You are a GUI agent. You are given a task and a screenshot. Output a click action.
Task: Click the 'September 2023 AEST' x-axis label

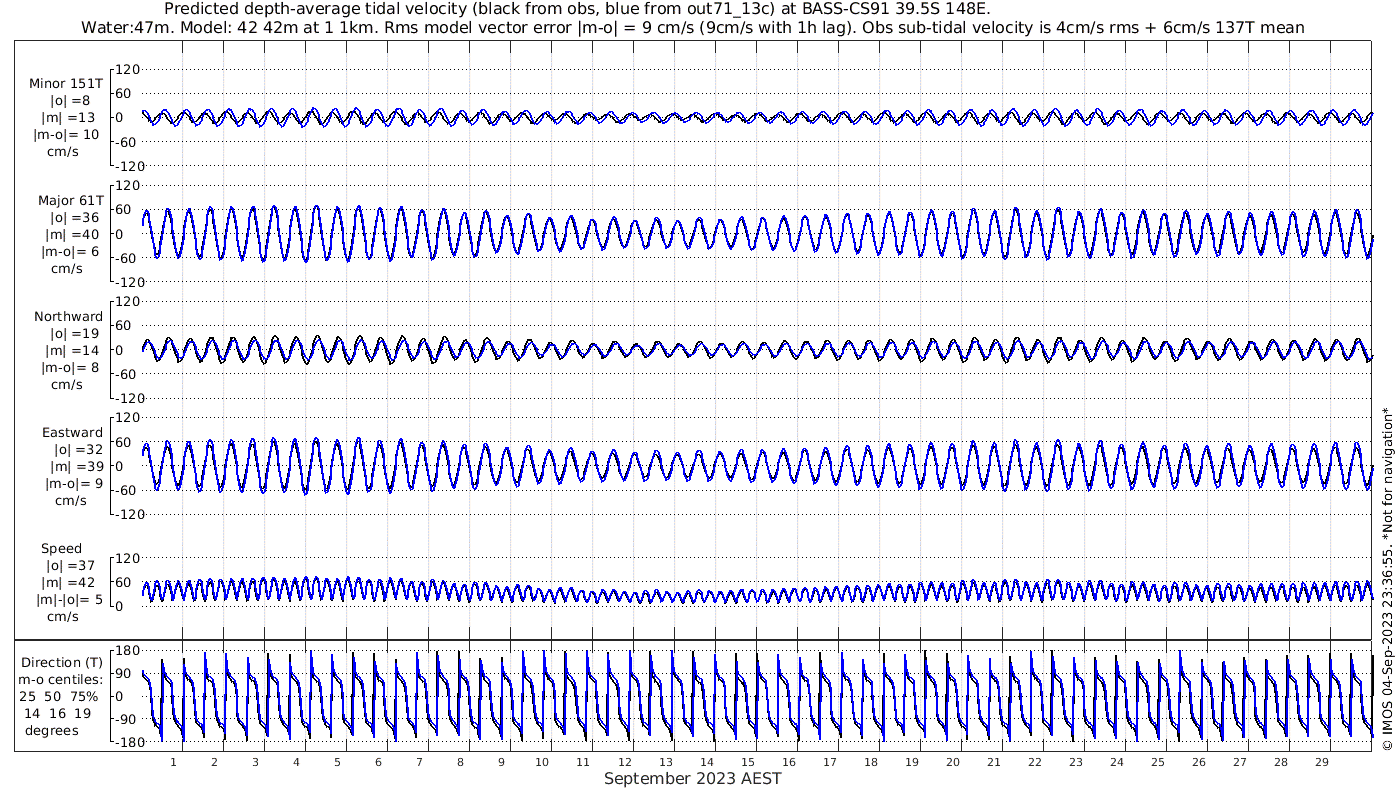(692, 778)
